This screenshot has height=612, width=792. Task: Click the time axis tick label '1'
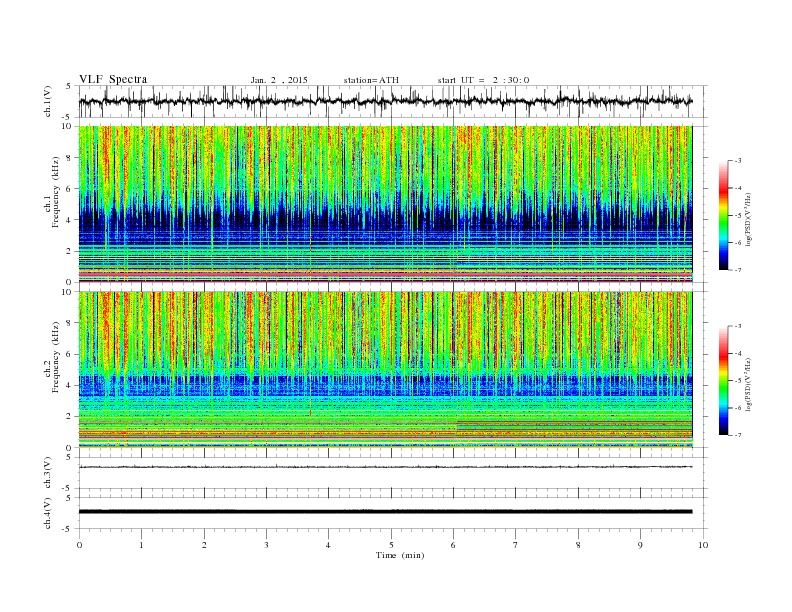click(142, 545)
